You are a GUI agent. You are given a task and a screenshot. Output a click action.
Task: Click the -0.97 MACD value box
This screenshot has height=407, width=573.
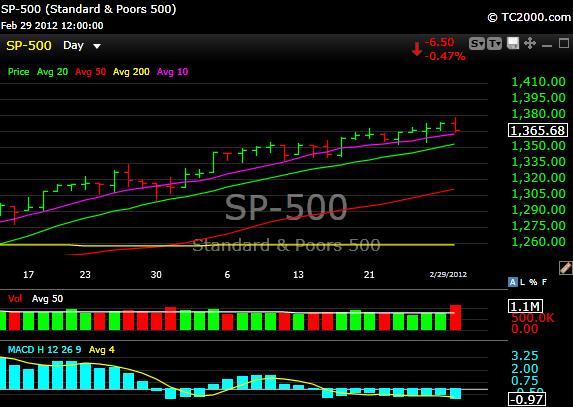527,399
